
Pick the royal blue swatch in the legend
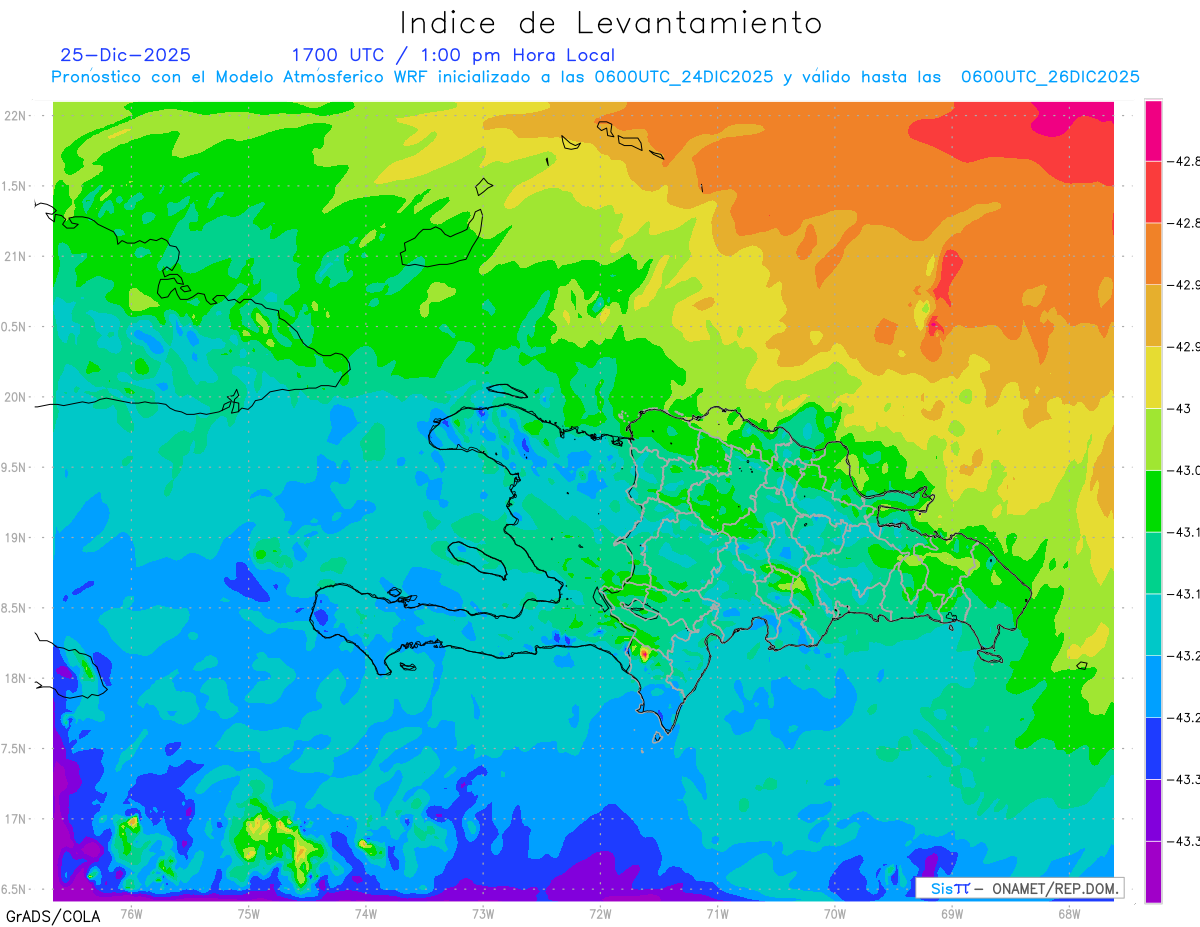coord(1154,749)
